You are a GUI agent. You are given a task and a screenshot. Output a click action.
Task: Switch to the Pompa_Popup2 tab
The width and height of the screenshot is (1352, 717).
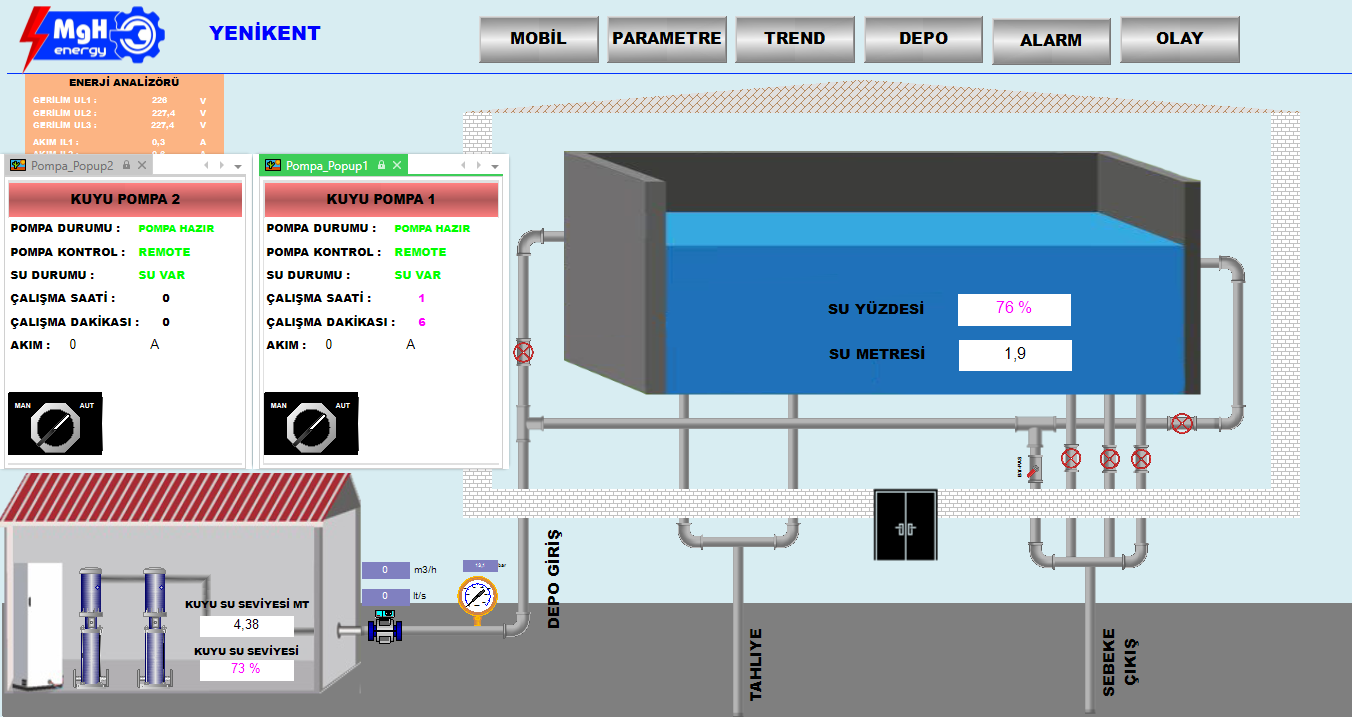[x=70, y=165]
